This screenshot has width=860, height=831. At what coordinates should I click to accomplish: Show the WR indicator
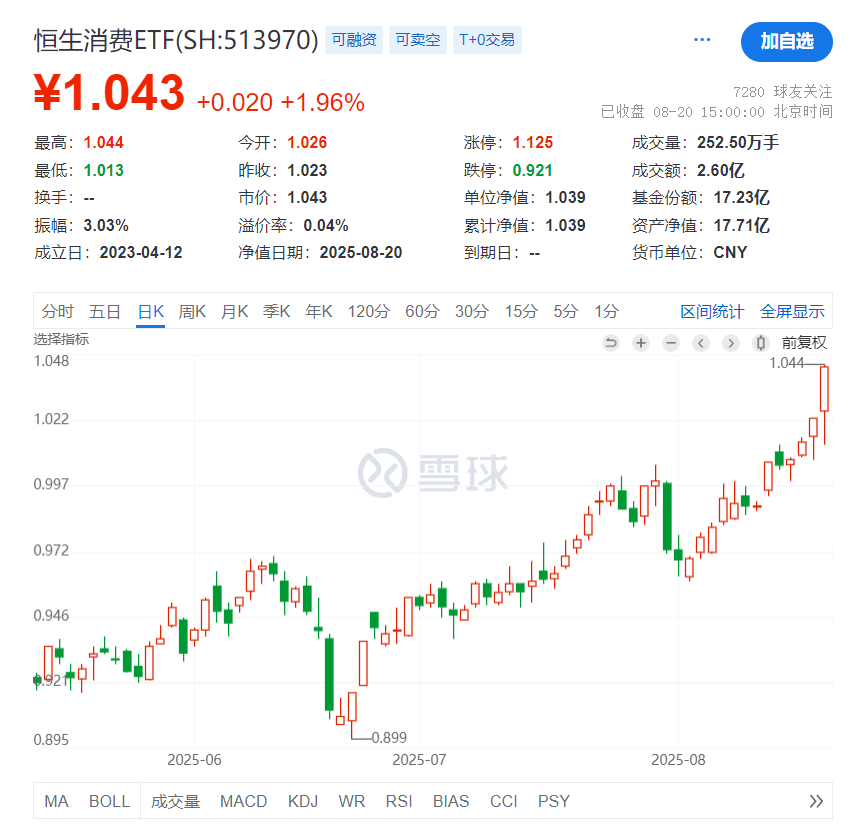click(352, 801)
